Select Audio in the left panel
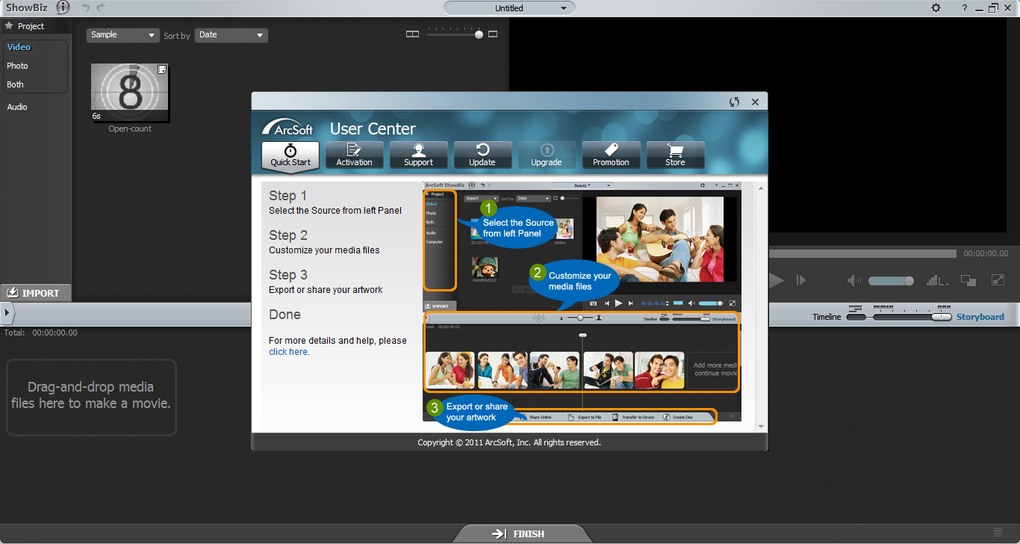1020x544 pixels. [x=17, y=107]
